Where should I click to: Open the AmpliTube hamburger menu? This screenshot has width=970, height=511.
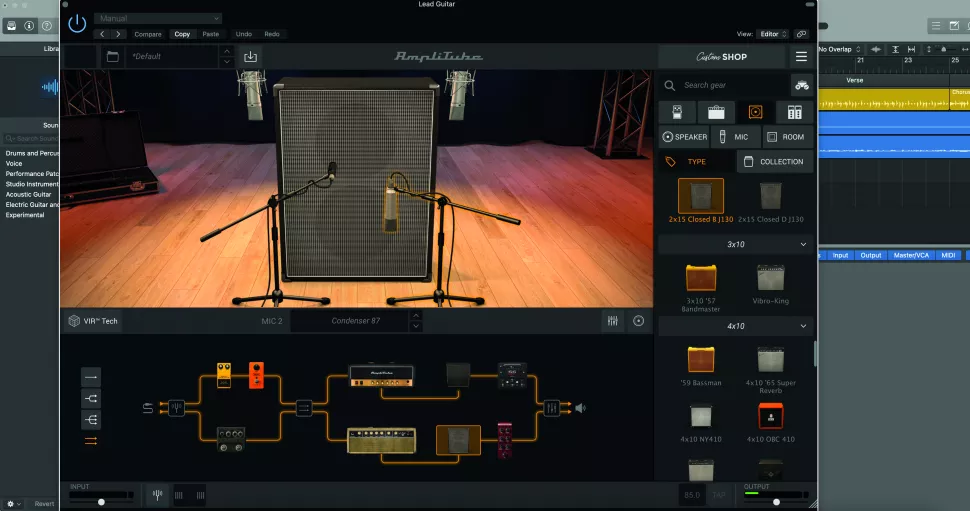[801, 57]
